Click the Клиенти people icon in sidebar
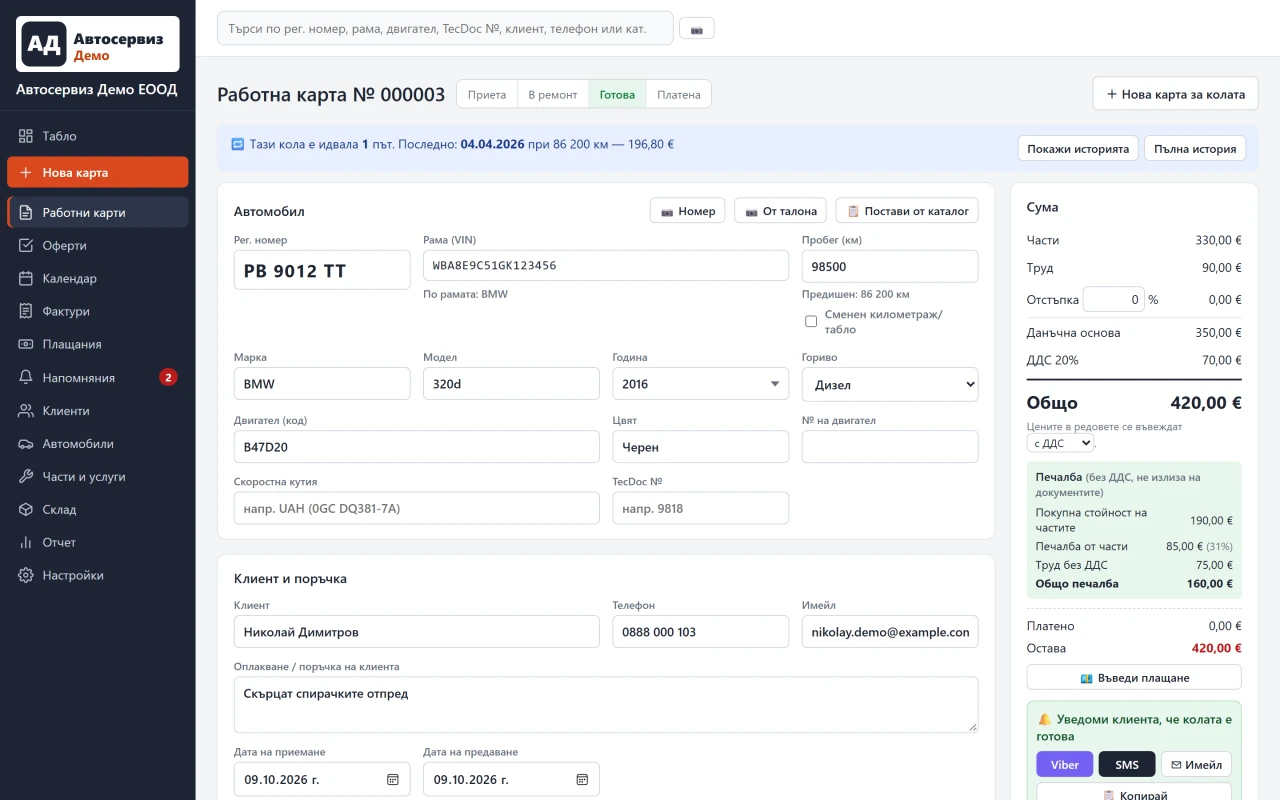Image resolution: width=1280 pixels, height=800 pixels. [x=26, y=411]
